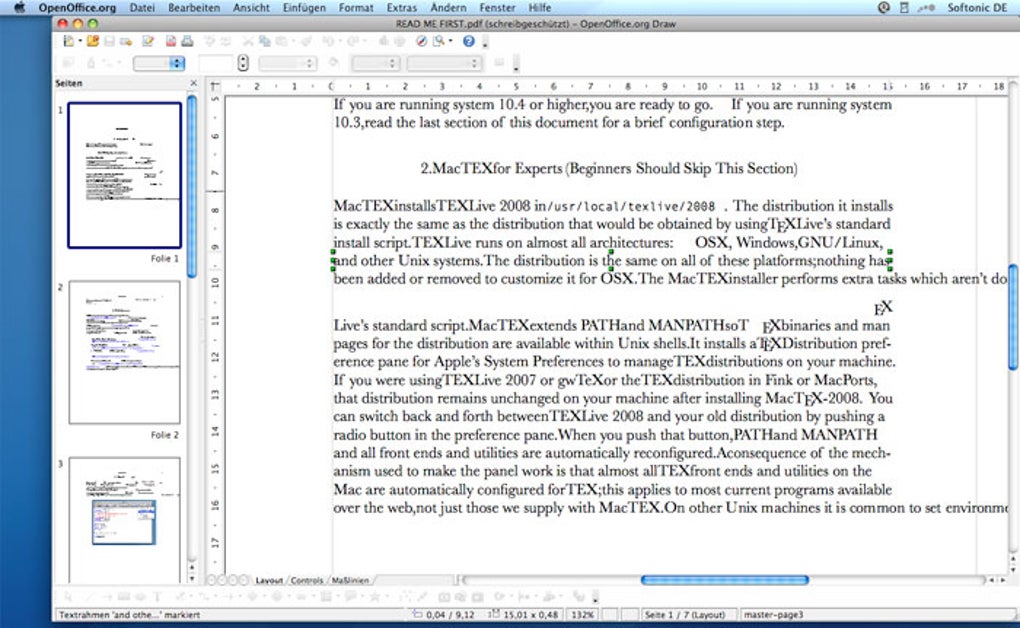Viewport: 1020px width, 628px height.
Task: Click the Open file folder icon
Action: coord(93,41)
